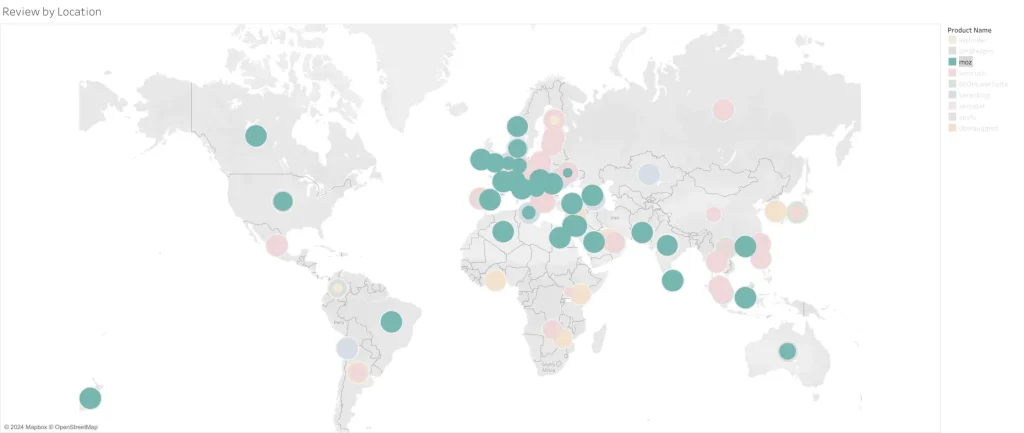Select the moz circle over Brazil

(391, 321)
